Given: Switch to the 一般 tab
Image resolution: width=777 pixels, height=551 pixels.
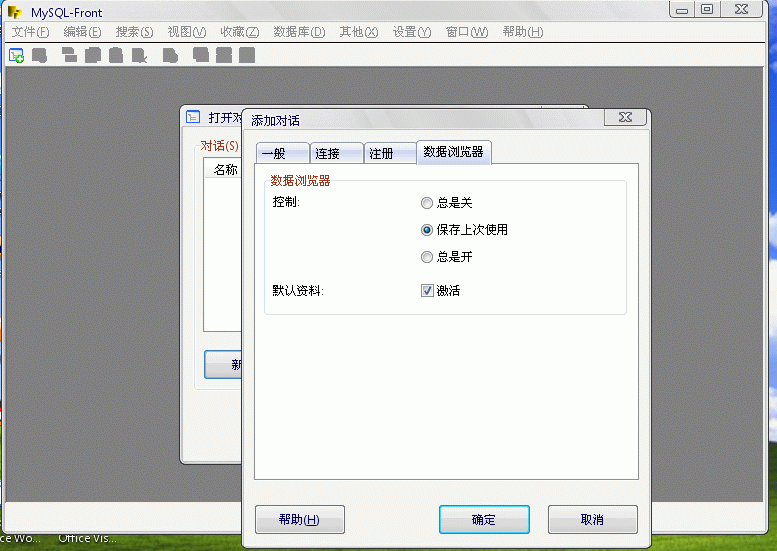Looking at the screenshot, I should pyautogui.click(x=283, y=153).
